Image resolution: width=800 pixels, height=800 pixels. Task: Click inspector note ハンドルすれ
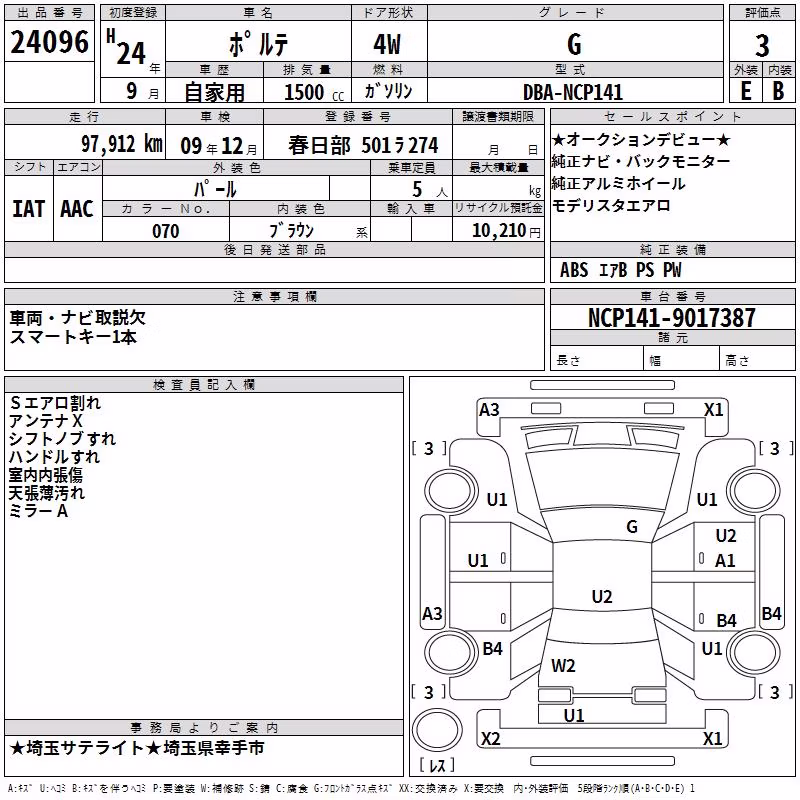click(55, 457)
